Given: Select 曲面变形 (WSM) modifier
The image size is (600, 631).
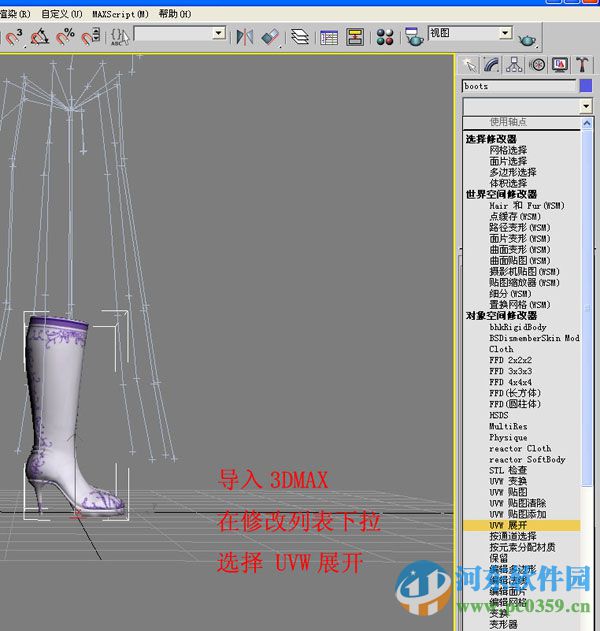Looking at the screenshot, I should pos(520,250).
